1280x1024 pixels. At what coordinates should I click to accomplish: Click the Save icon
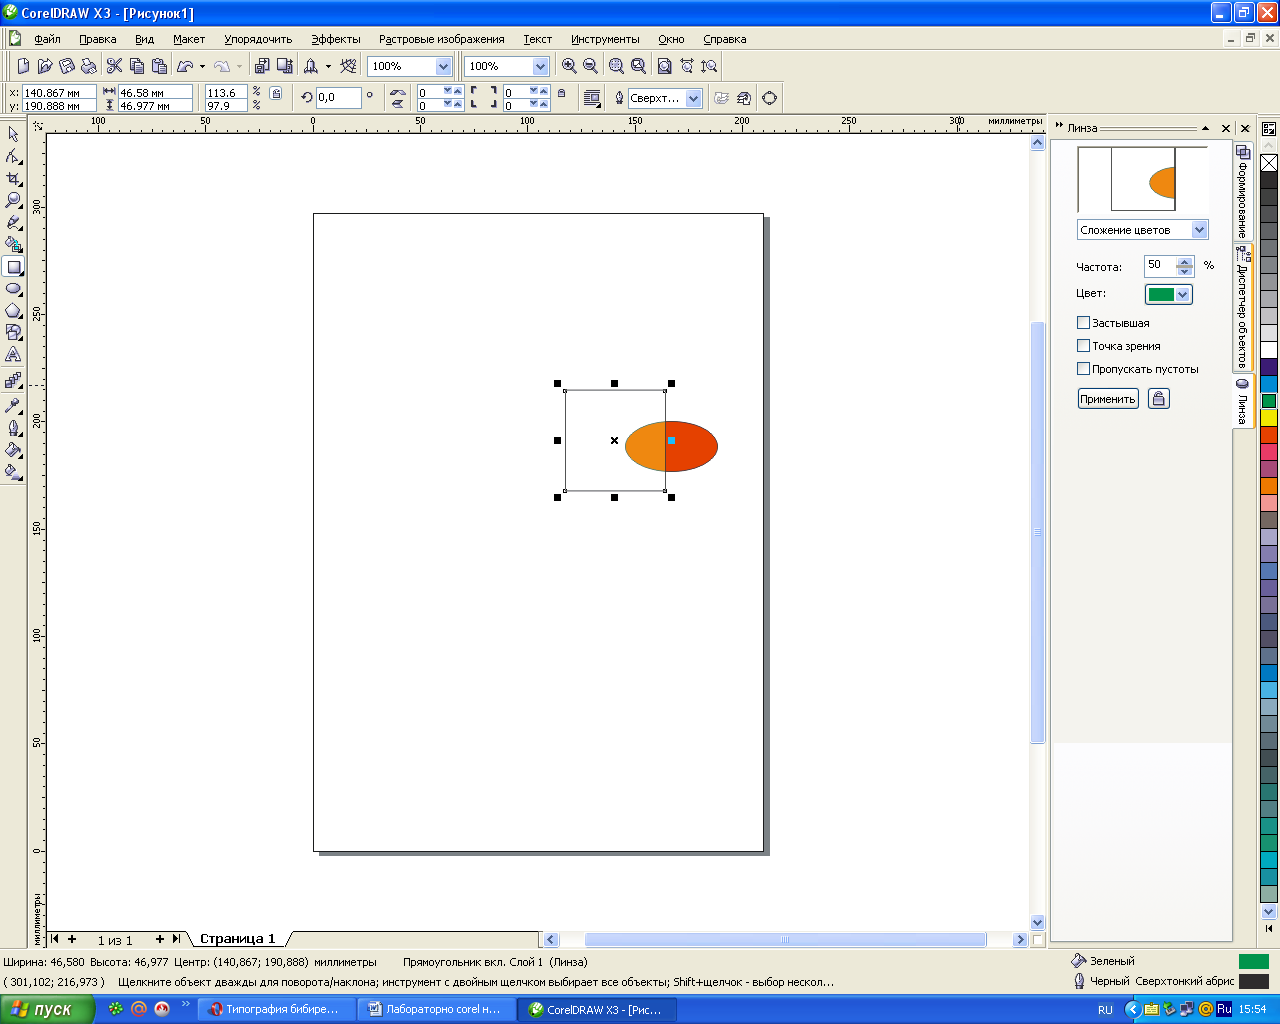67,66
